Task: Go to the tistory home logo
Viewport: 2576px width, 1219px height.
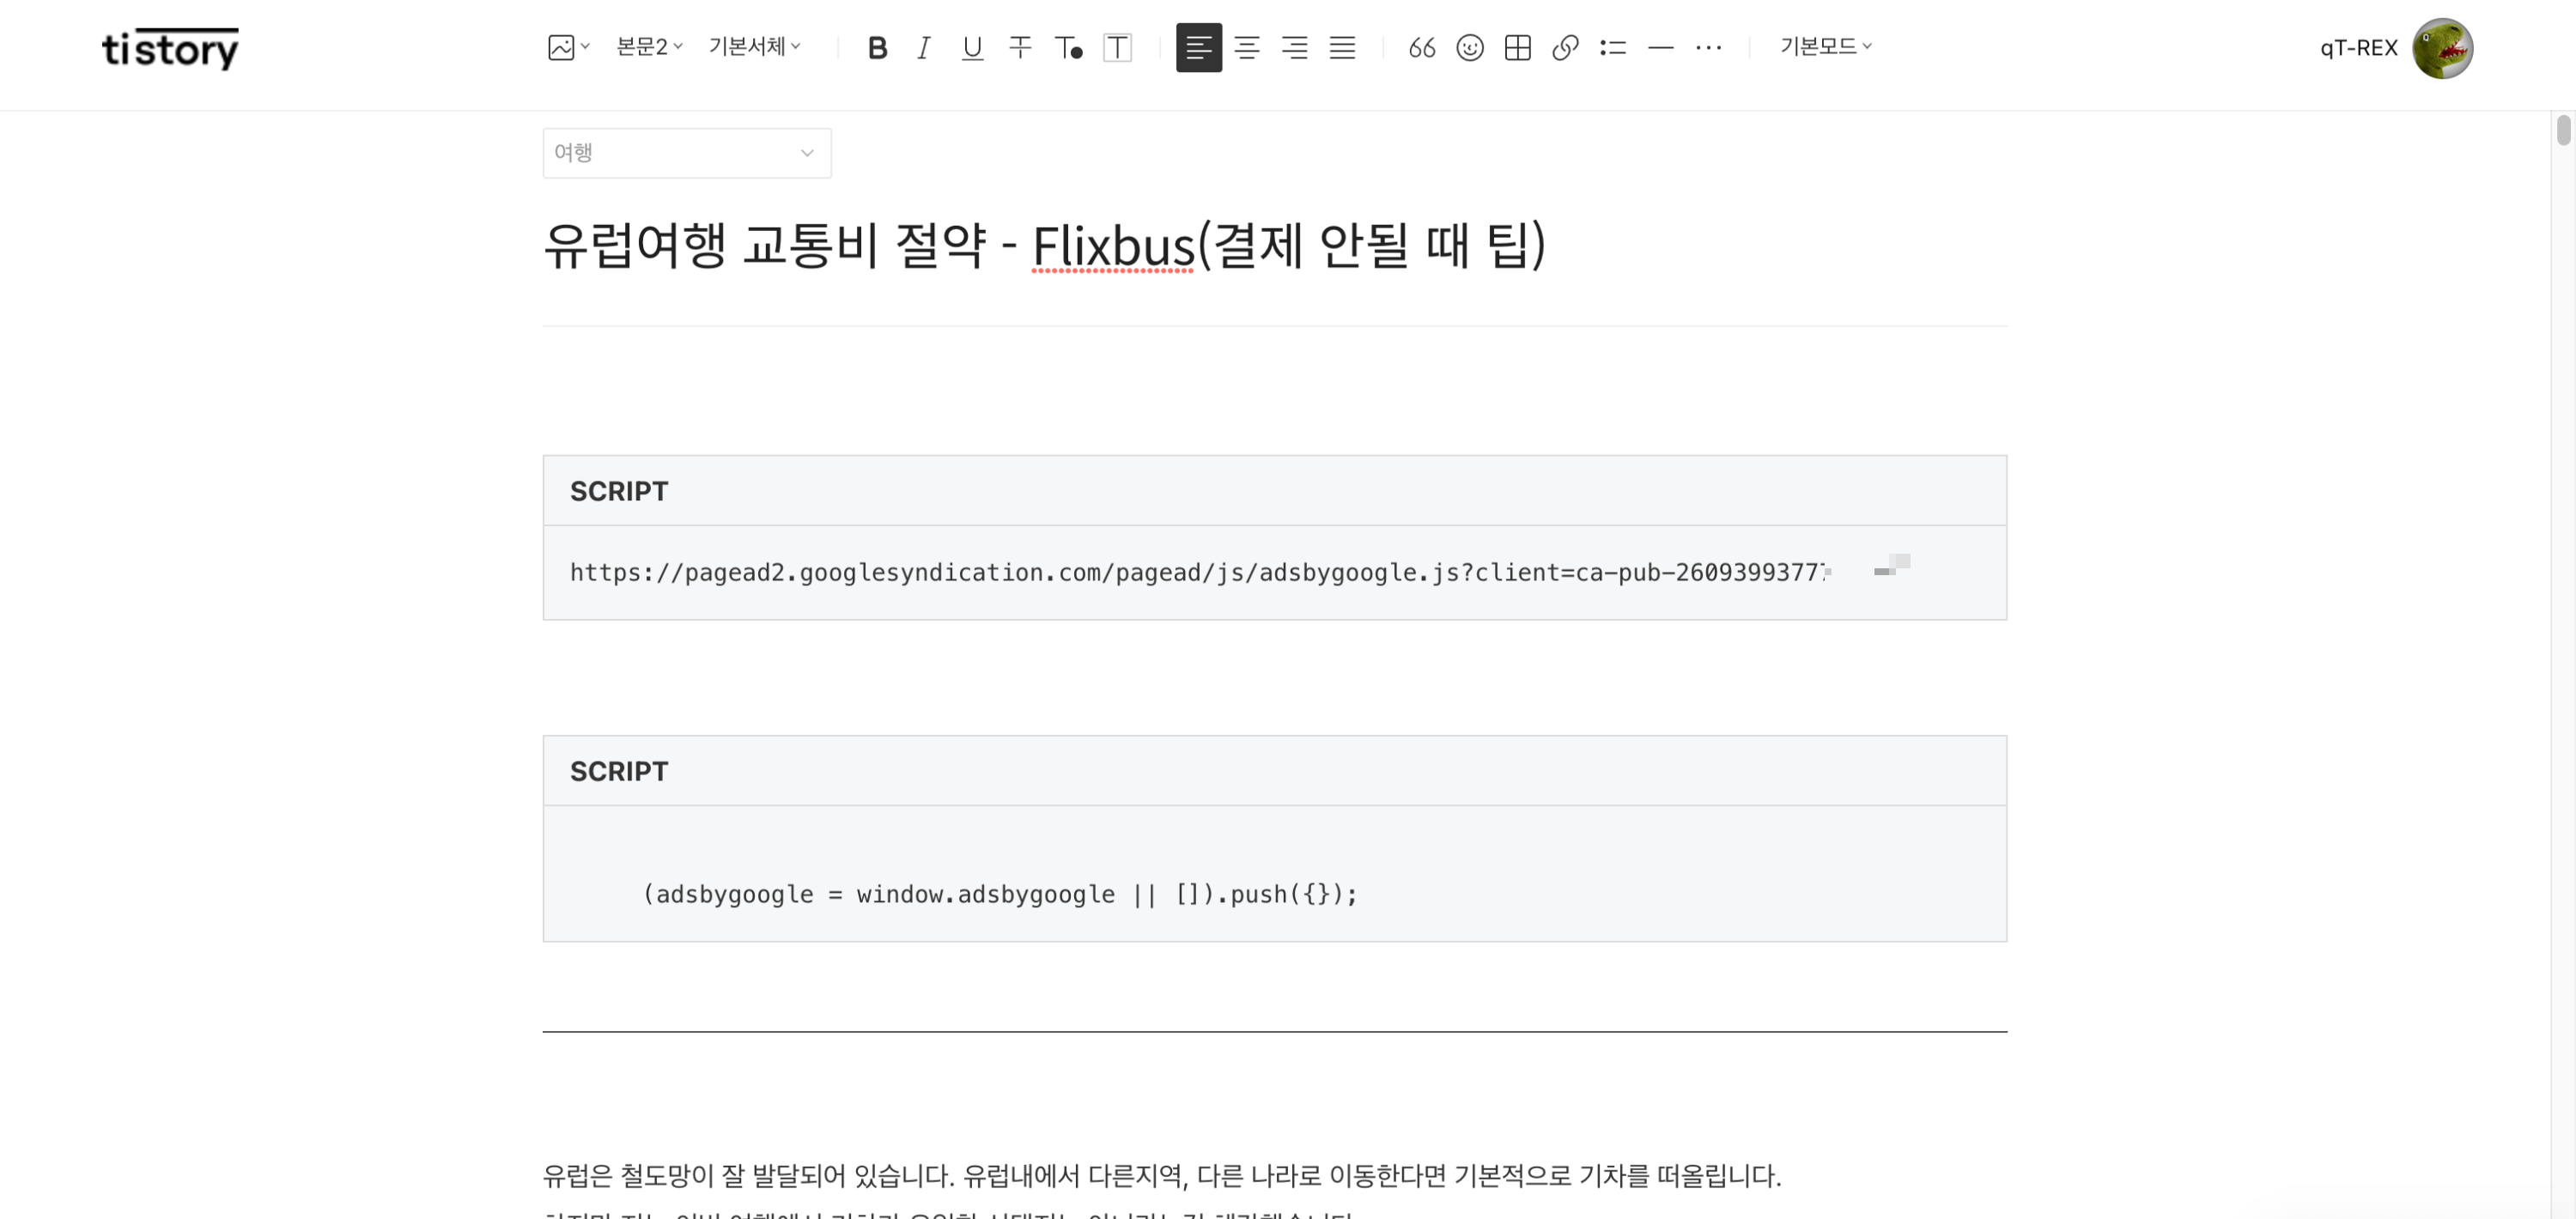Action: click(170, 47)
